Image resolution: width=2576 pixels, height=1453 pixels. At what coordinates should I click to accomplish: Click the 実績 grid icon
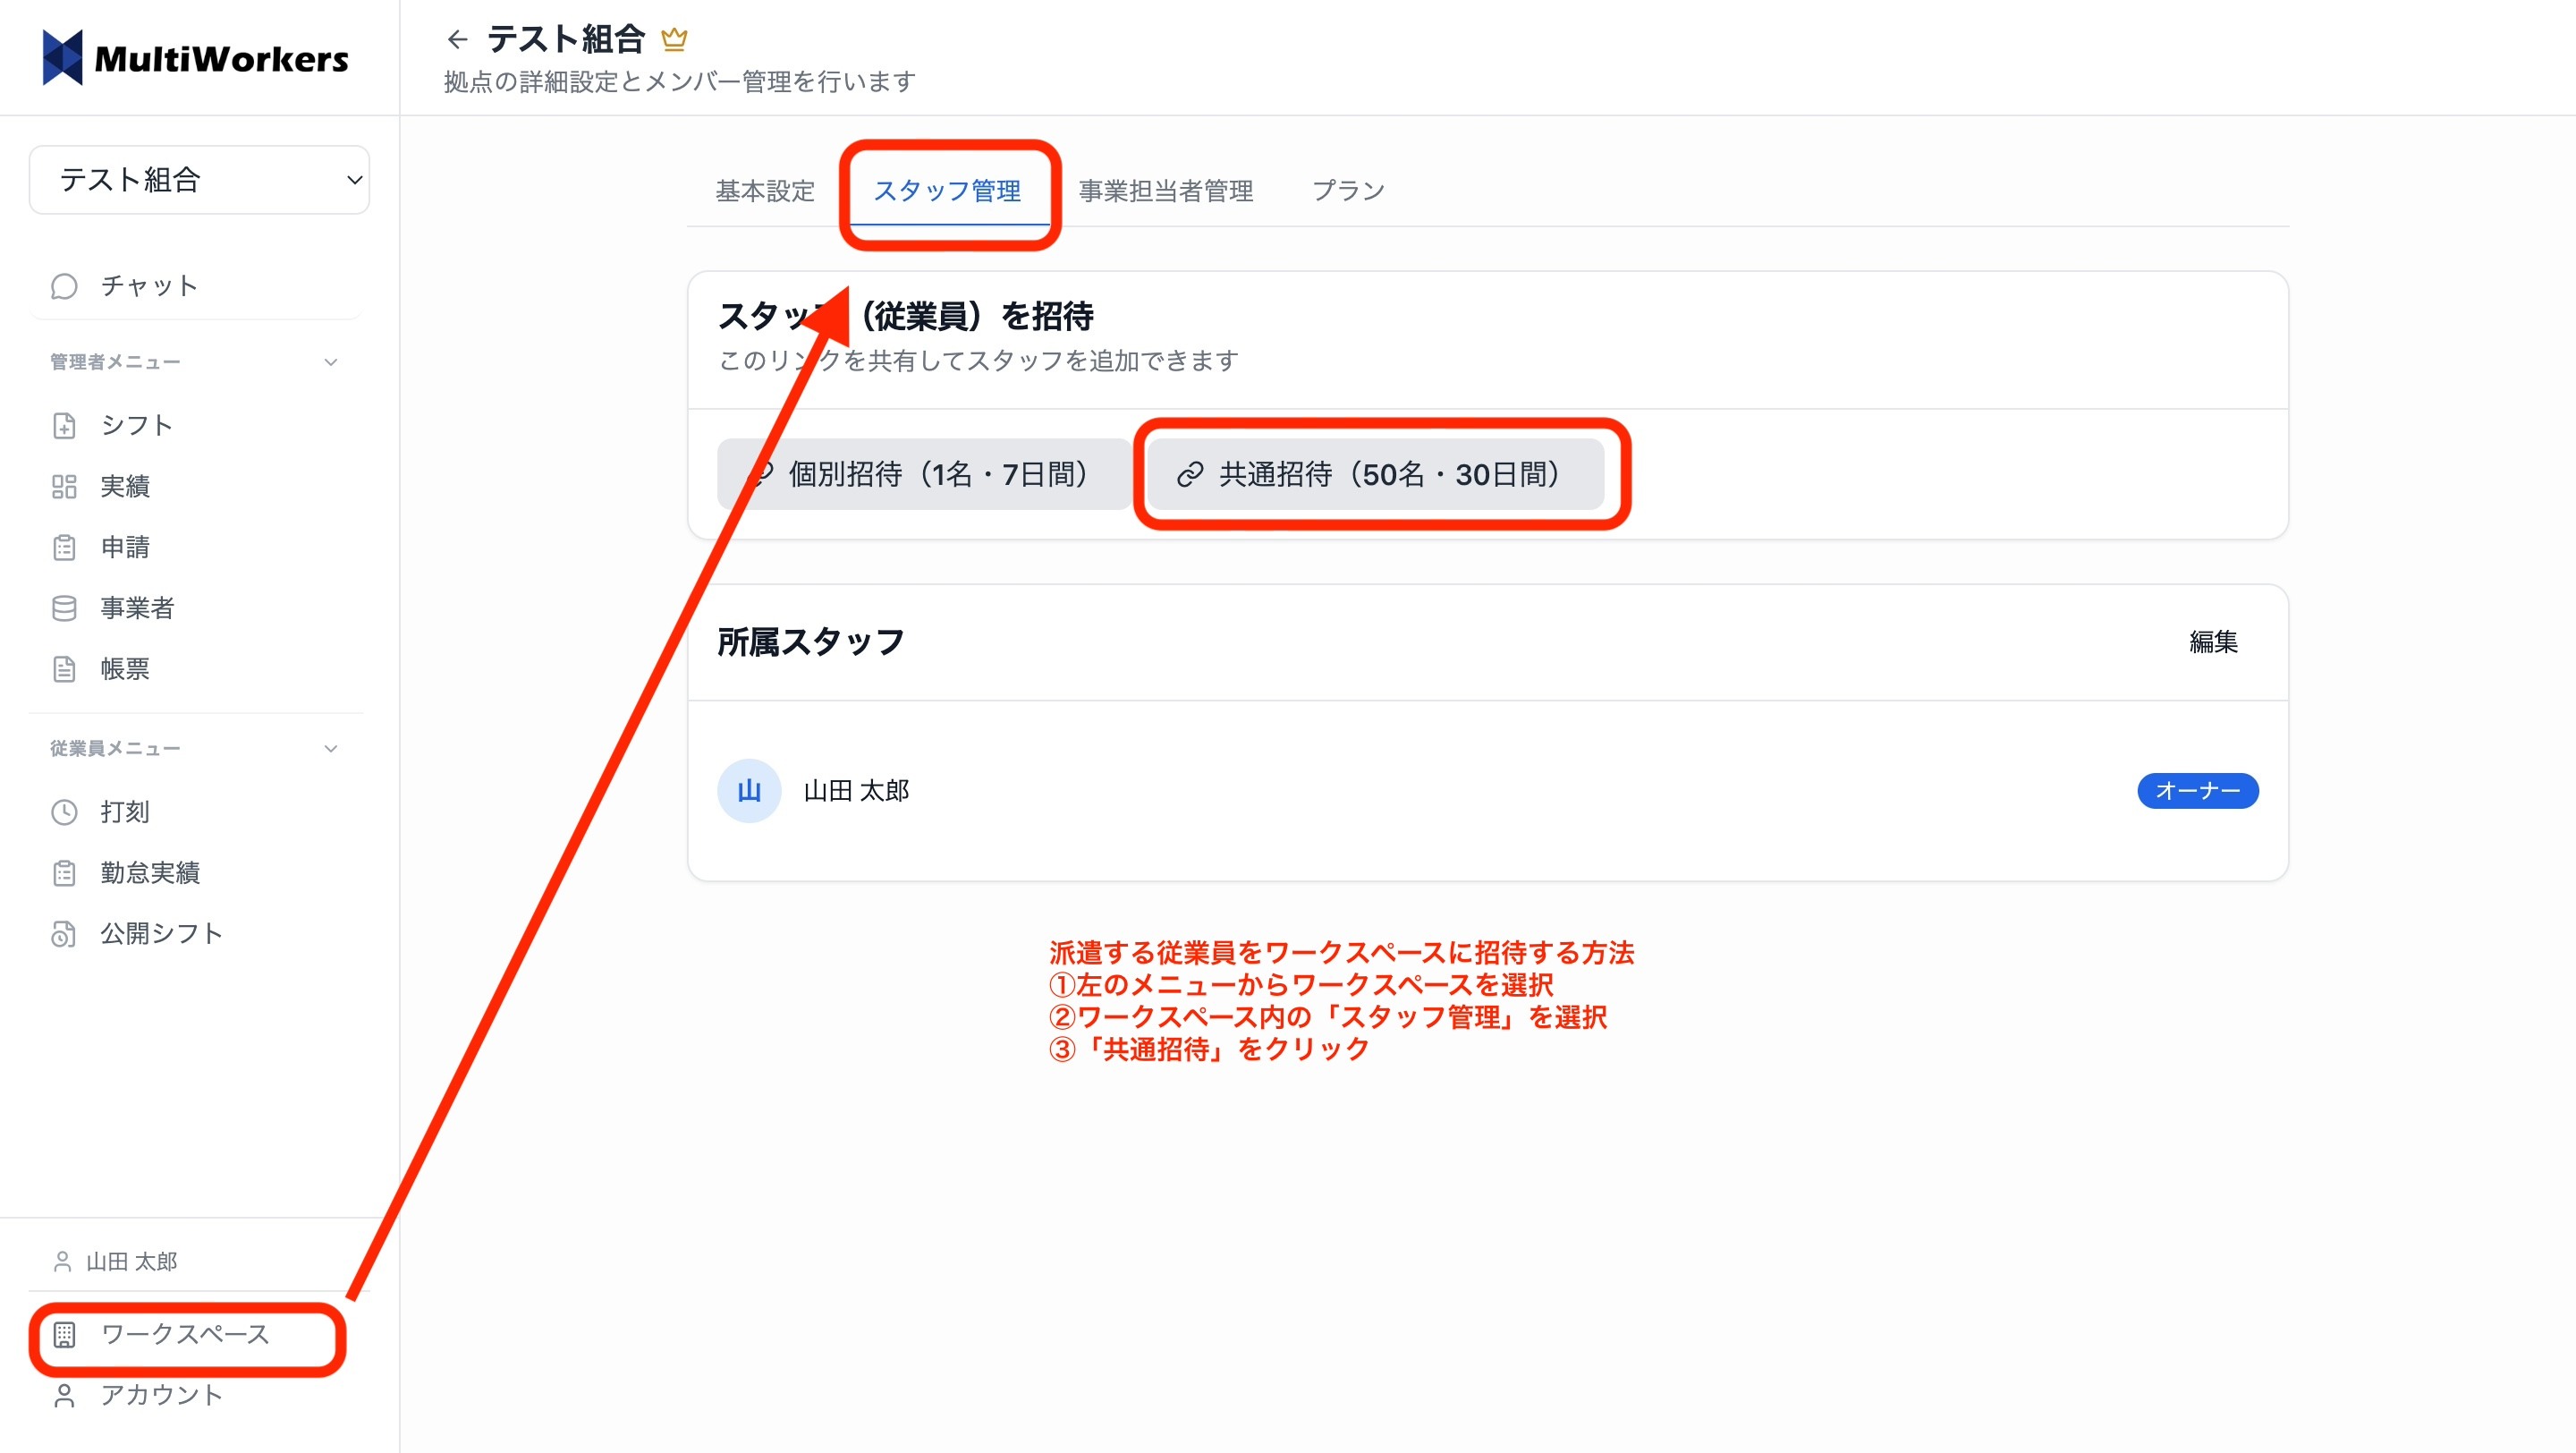coord(64,487)
